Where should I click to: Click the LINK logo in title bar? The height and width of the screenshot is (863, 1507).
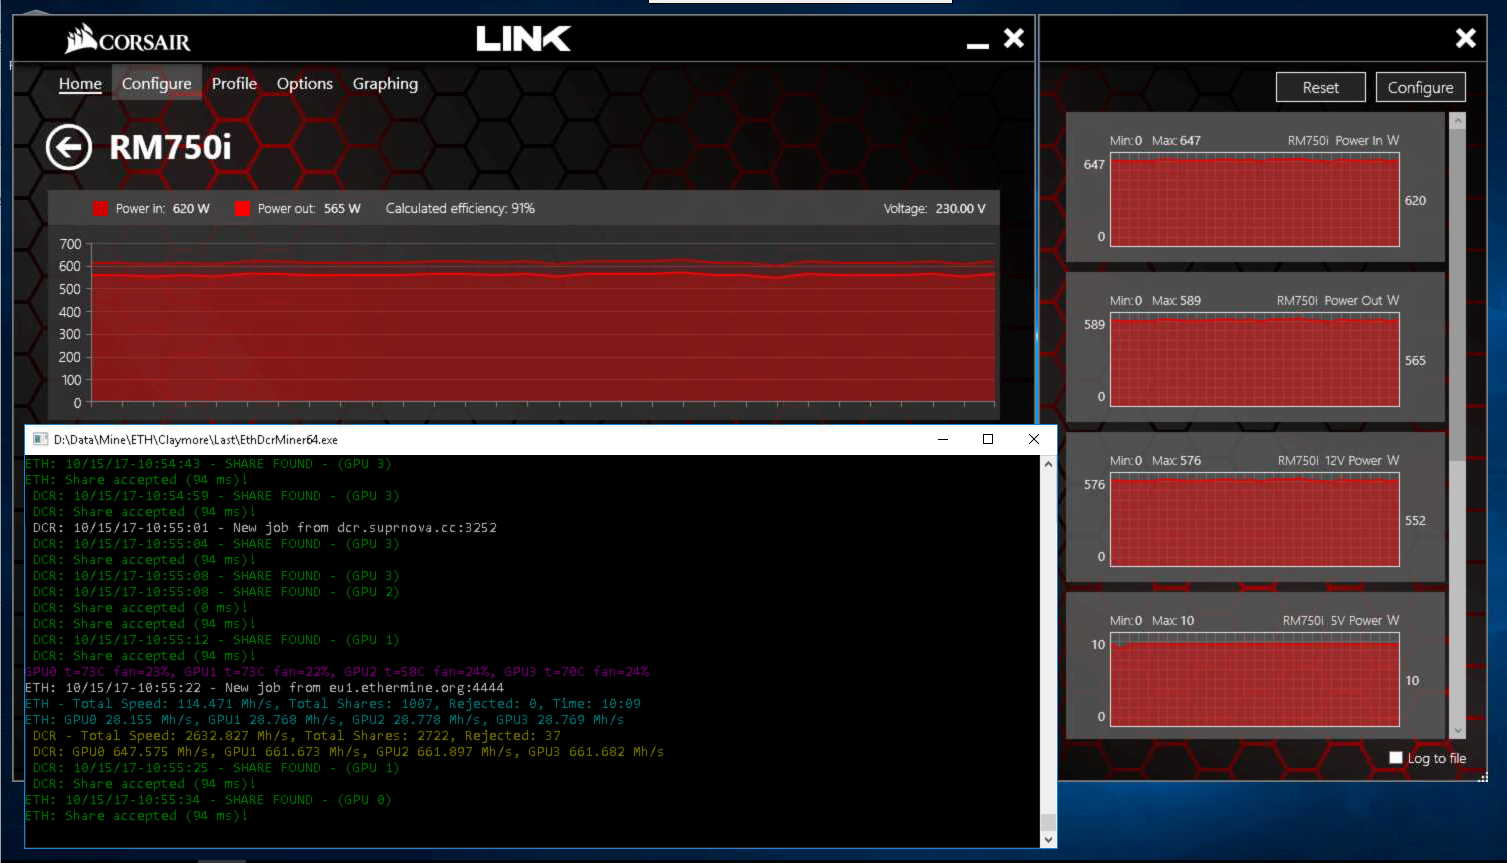(x=523, y=39)
